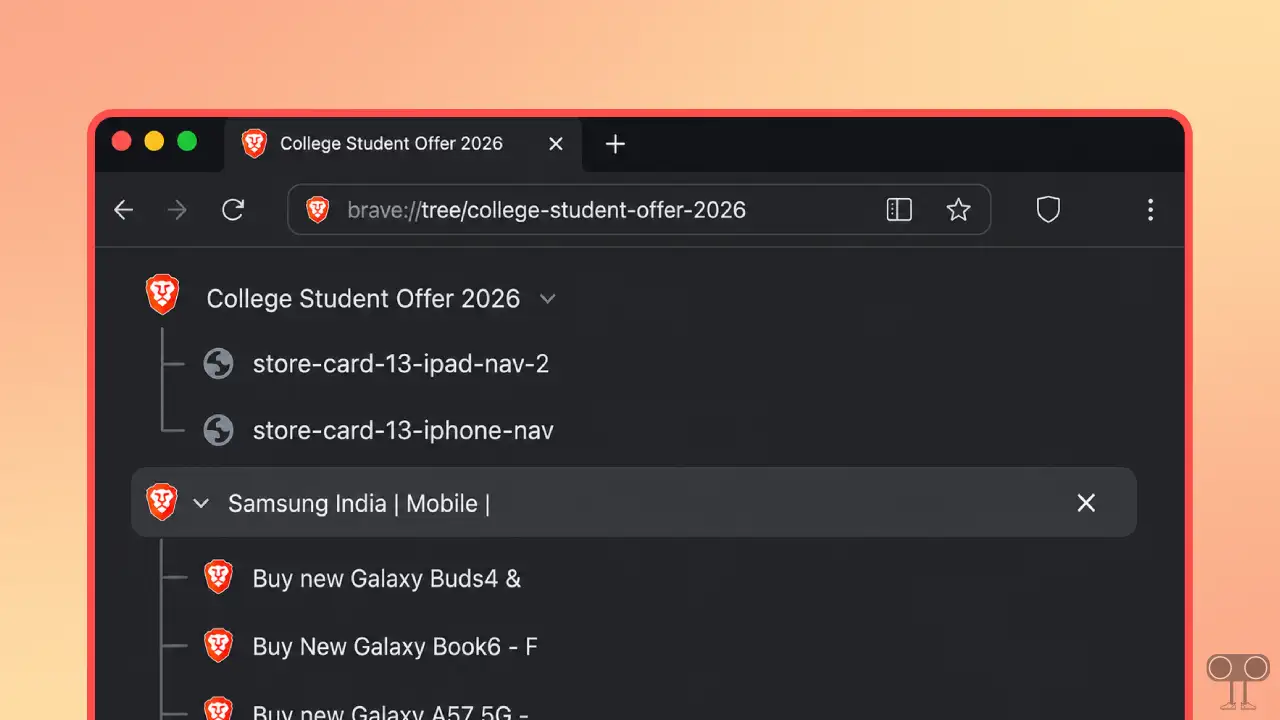Click Brave icon on Samsung India row
The image size is (1280, 720).
coord(161,501)
